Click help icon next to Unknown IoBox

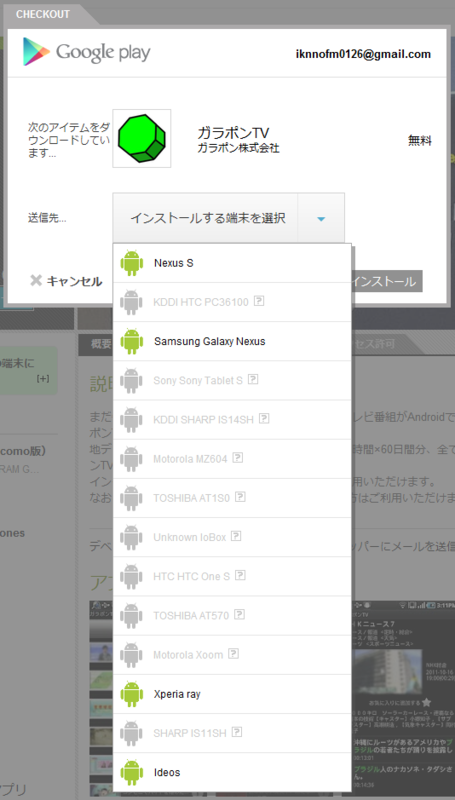[x=236, y=536]
